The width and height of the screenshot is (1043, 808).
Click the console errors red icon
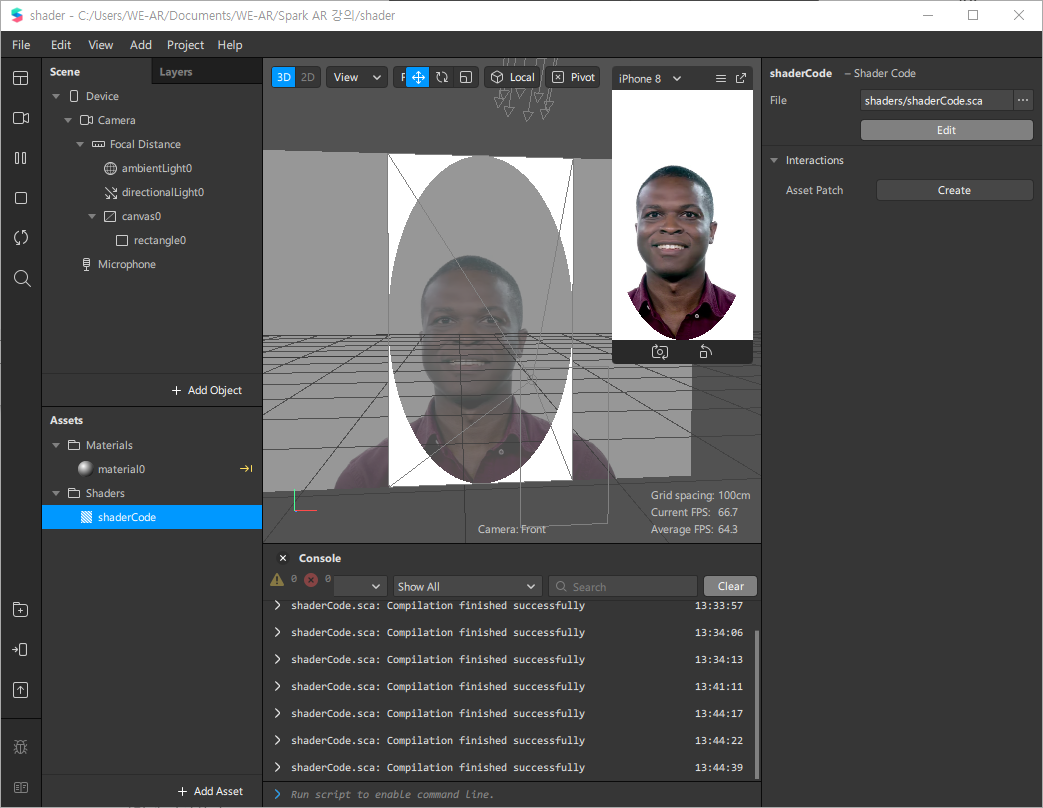pos(311,579)
